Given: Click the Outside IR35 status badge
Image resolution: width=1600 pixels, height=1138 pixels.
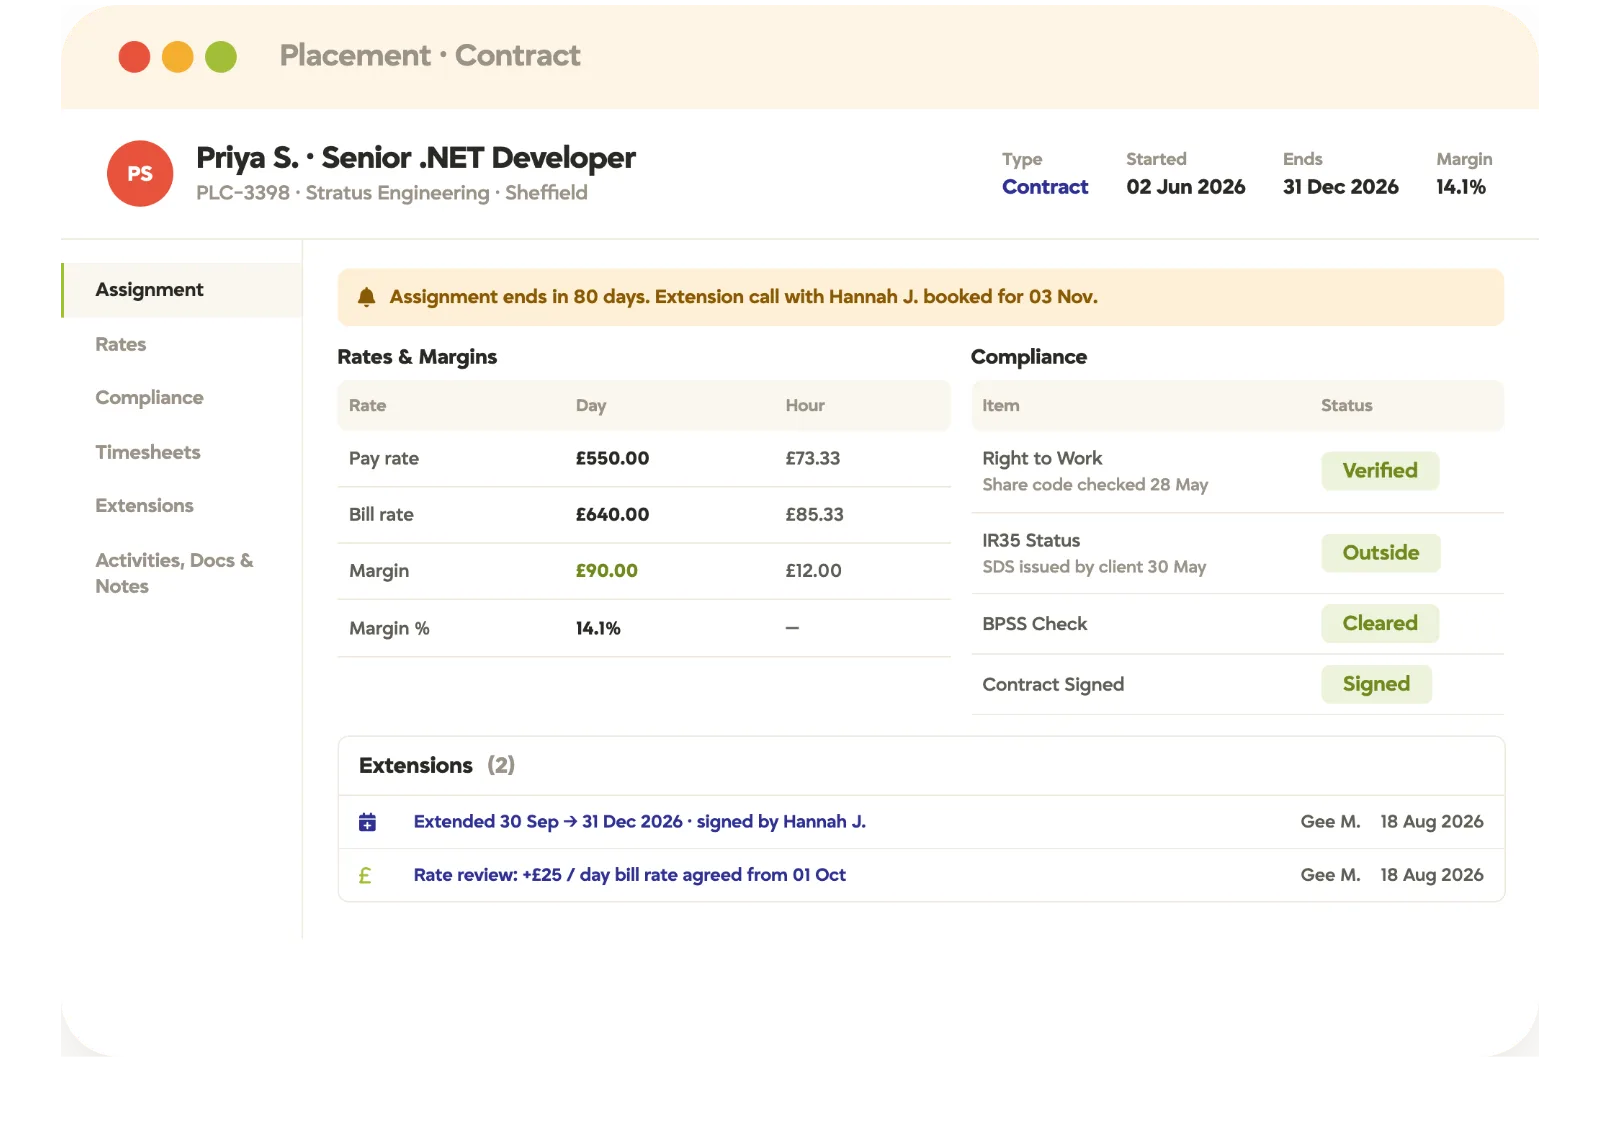Looking at the screenshot, I should click(1381, 553).
